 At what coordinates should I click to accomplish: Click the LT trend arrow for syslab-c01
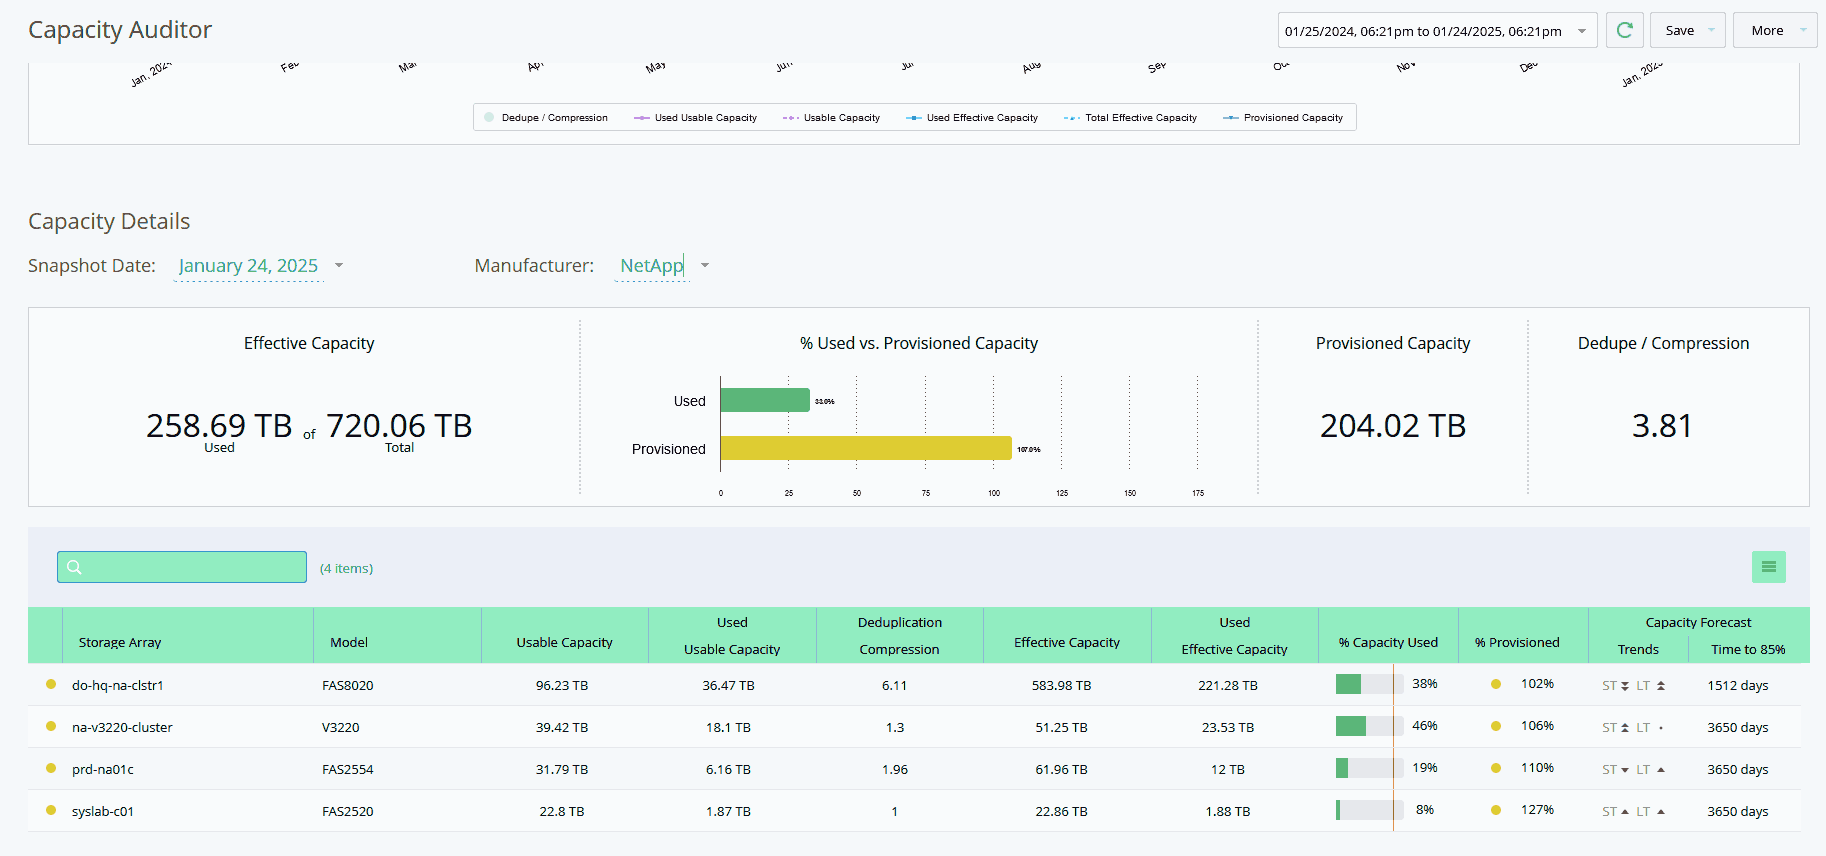pos(1661,812)
